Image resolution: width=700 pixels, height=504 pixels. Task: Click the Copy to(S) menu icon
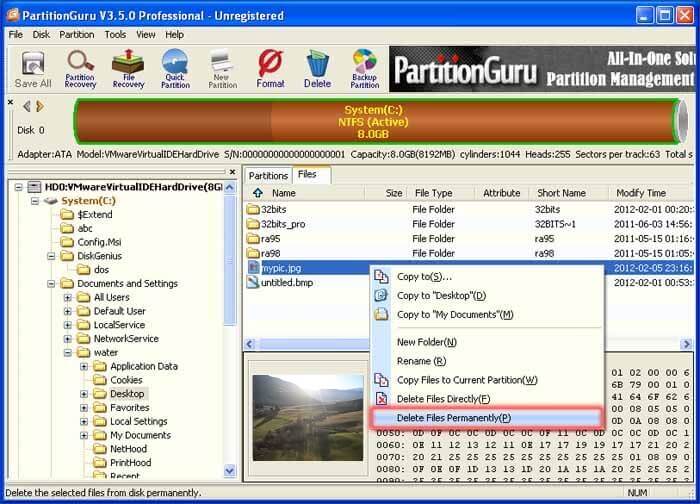[381, 276]
